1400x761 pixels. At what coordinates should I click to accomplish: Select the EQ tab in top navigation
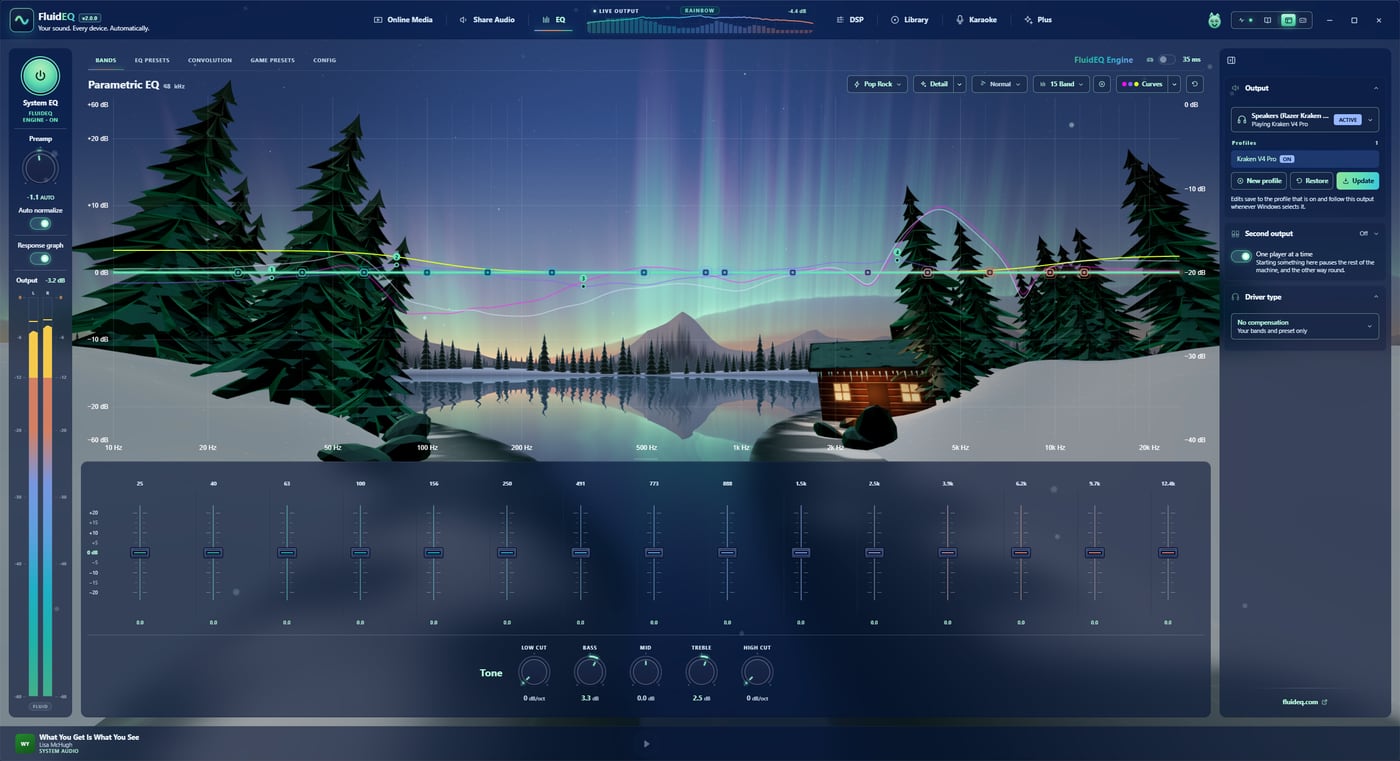click(x=553, y=20)
